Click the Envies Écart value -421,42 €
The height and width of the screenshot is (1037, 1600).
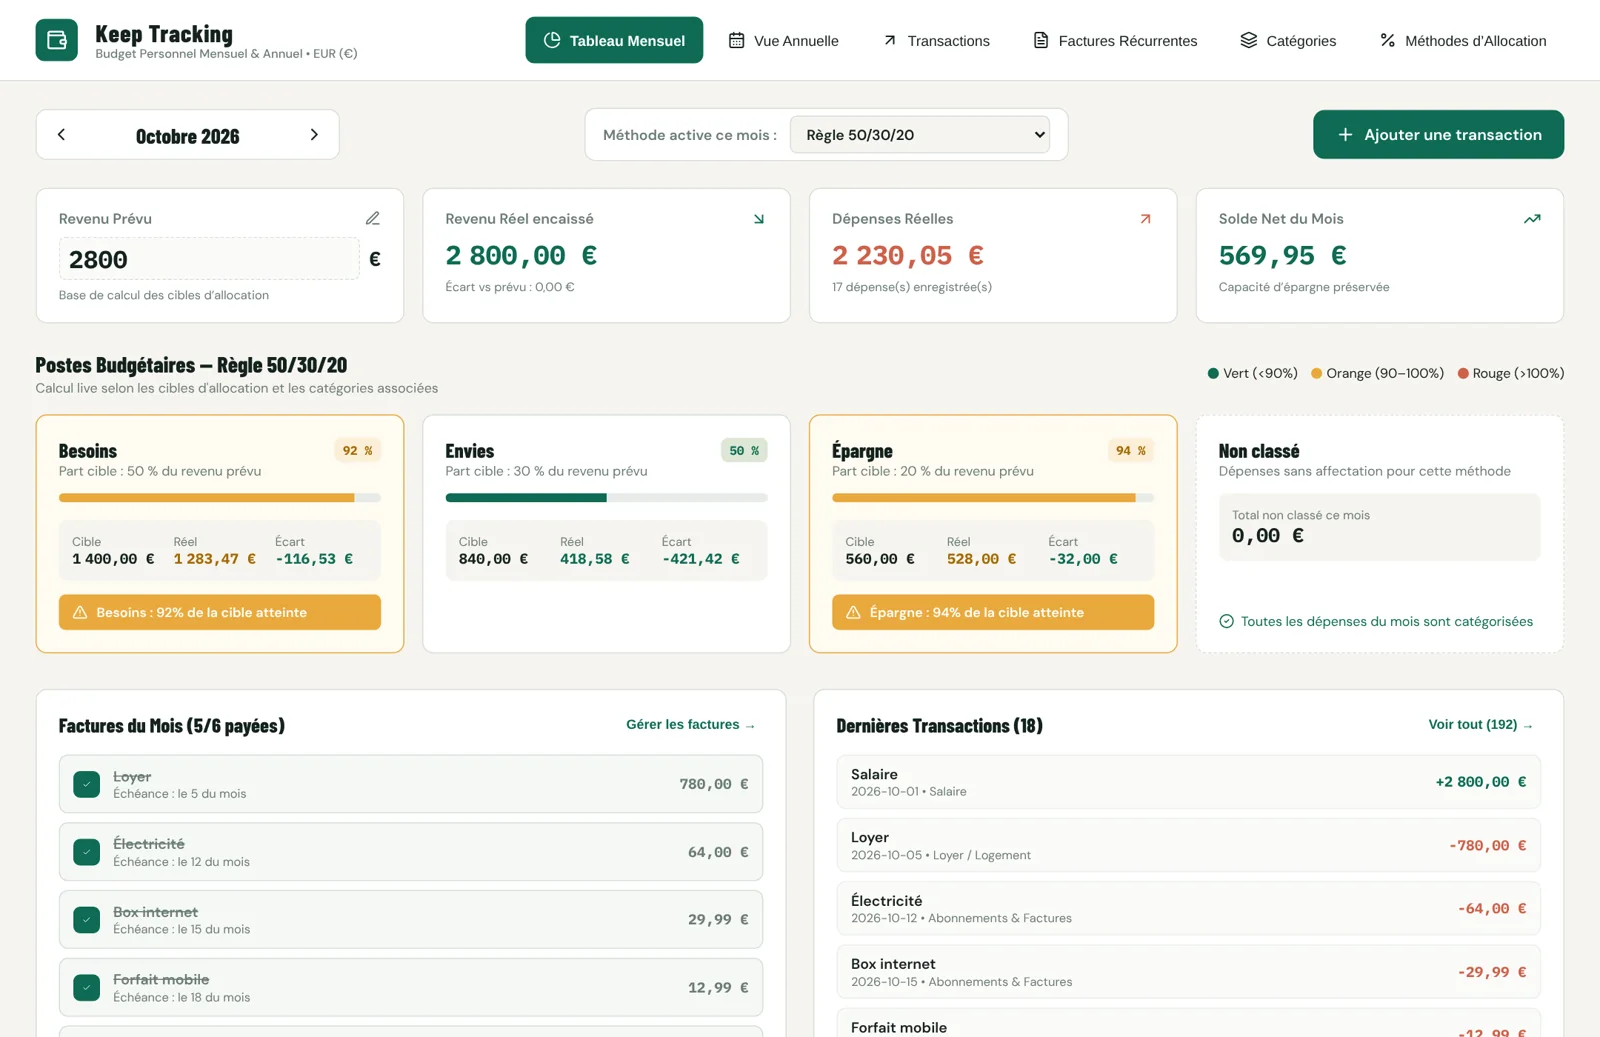pyautogui.click(x=701, y=559)
